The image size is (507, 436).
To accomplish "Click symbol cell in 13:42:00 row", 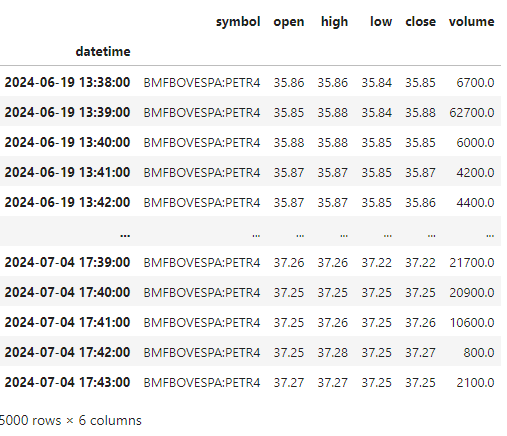I will [x=202, y=203].
